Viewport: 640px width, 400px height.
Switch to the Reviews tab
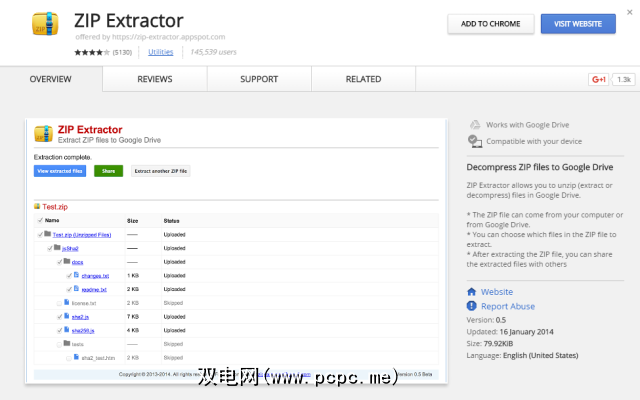(x=155, y=79)
